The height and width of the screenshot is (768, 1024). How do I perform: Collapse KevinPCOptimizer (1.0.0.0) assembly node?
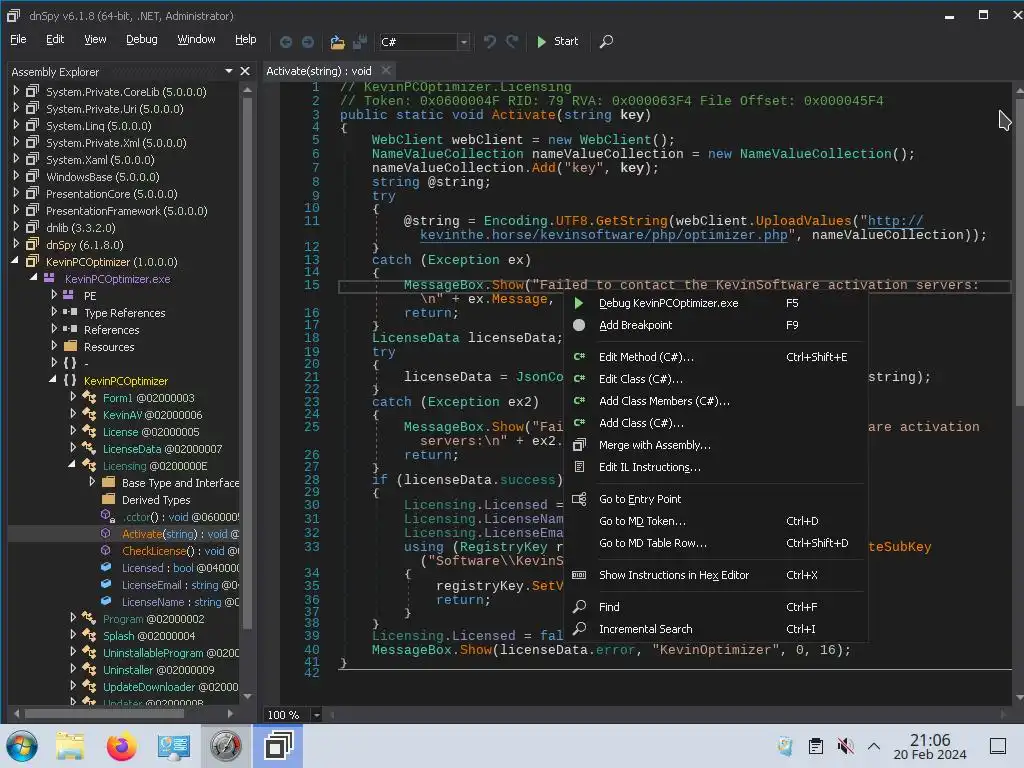coord(15,261)
